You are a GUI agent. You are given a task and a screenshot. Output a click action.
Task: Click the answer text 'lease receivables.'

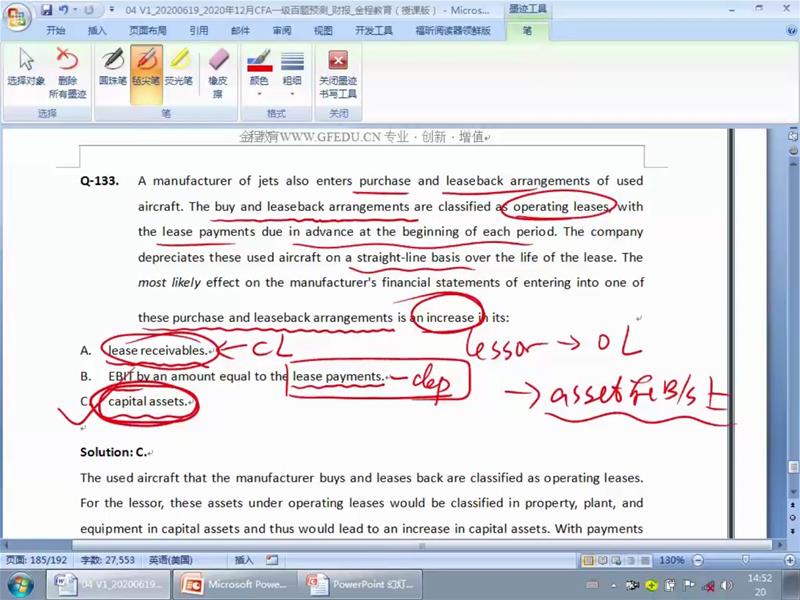coord(158,351)
